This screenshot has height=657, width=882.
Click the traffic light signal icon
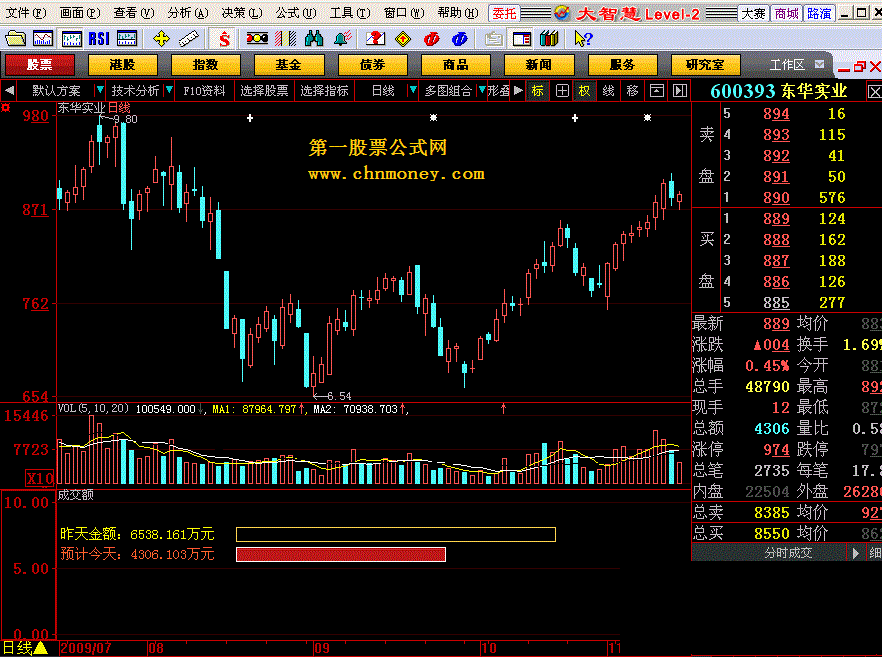coord(257,39)
